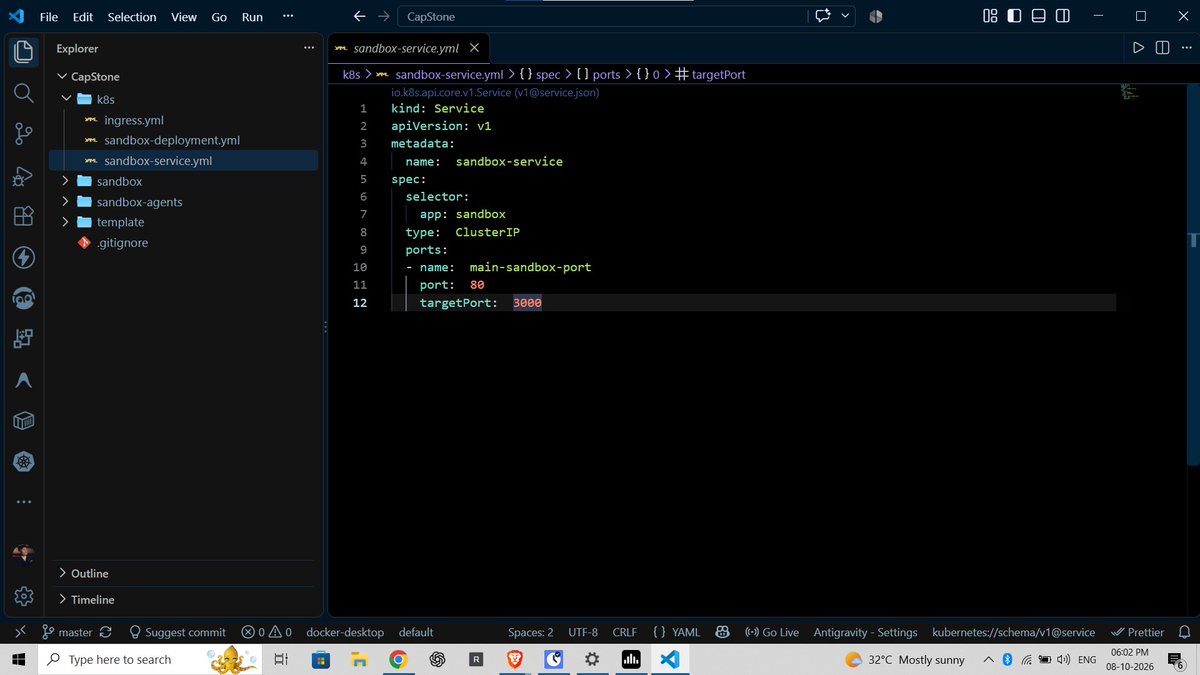The image size is (1200, 675).
Task: Expand the Timeline section
Action: pyautogui.click(x=183, y=599)
